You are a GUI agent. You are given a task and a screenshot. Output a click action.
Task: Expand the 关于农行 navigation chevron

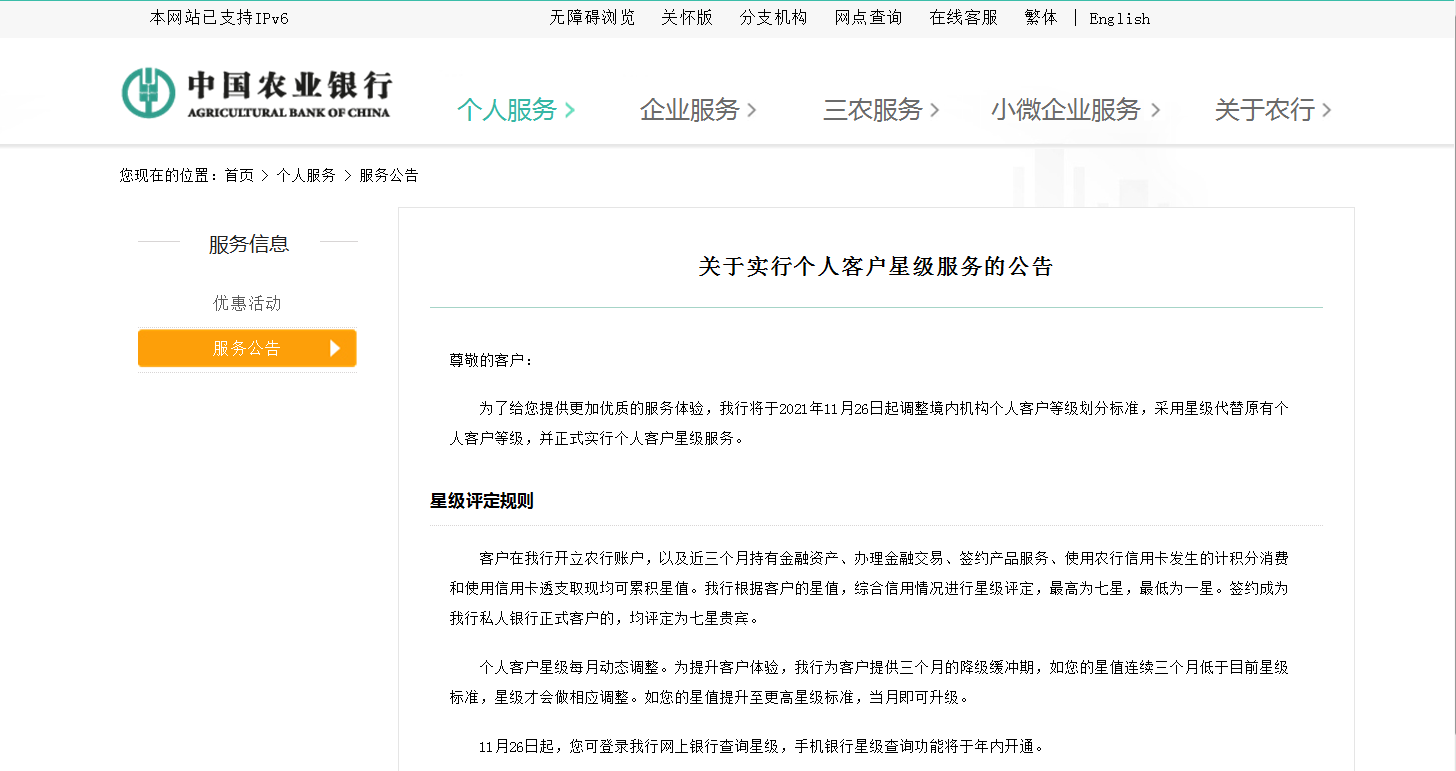[x=1328, y=111]
